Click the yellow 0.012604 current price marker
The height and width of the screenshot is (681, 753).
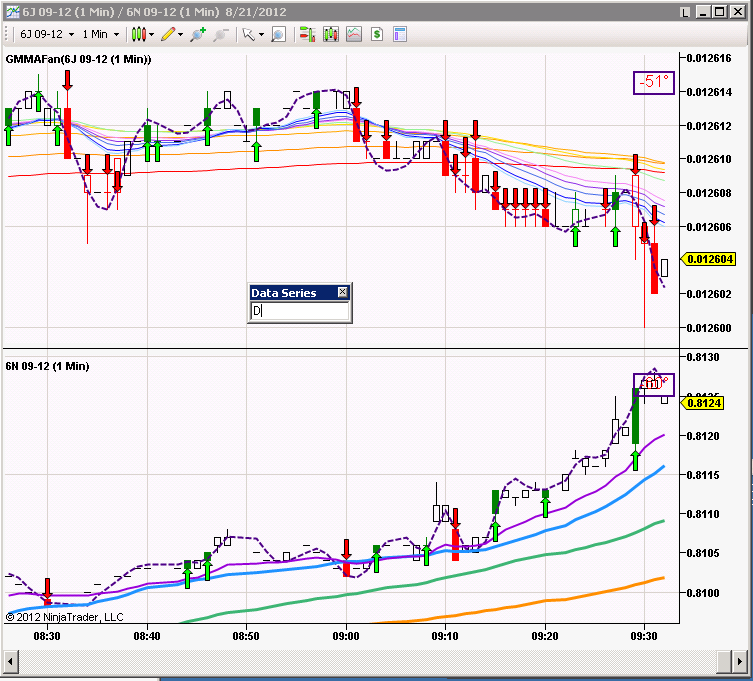pyautogui.click(x=709, y=259)
